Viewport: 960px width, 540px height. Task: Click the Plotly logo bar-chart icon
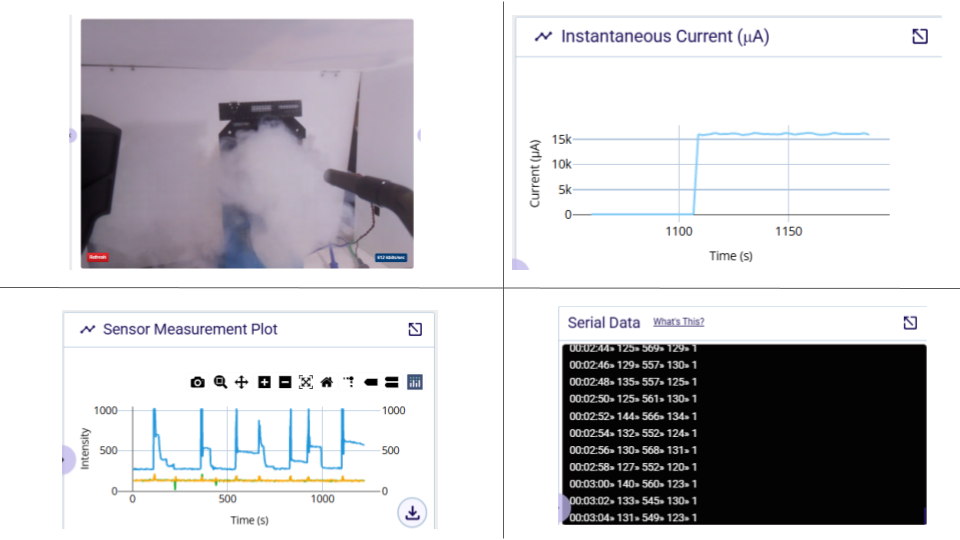415,382
